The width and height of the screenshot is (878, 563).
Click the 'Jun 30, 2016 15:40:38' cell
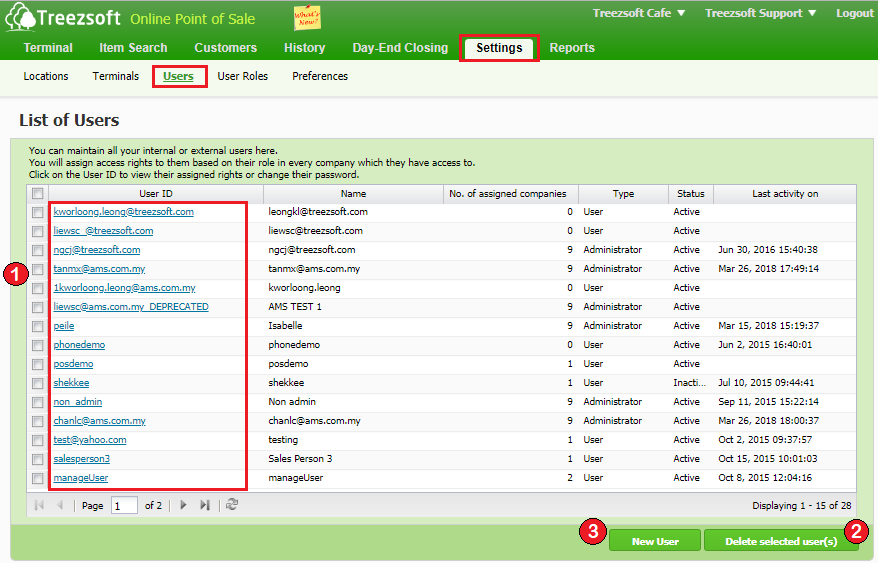point(768,250)
